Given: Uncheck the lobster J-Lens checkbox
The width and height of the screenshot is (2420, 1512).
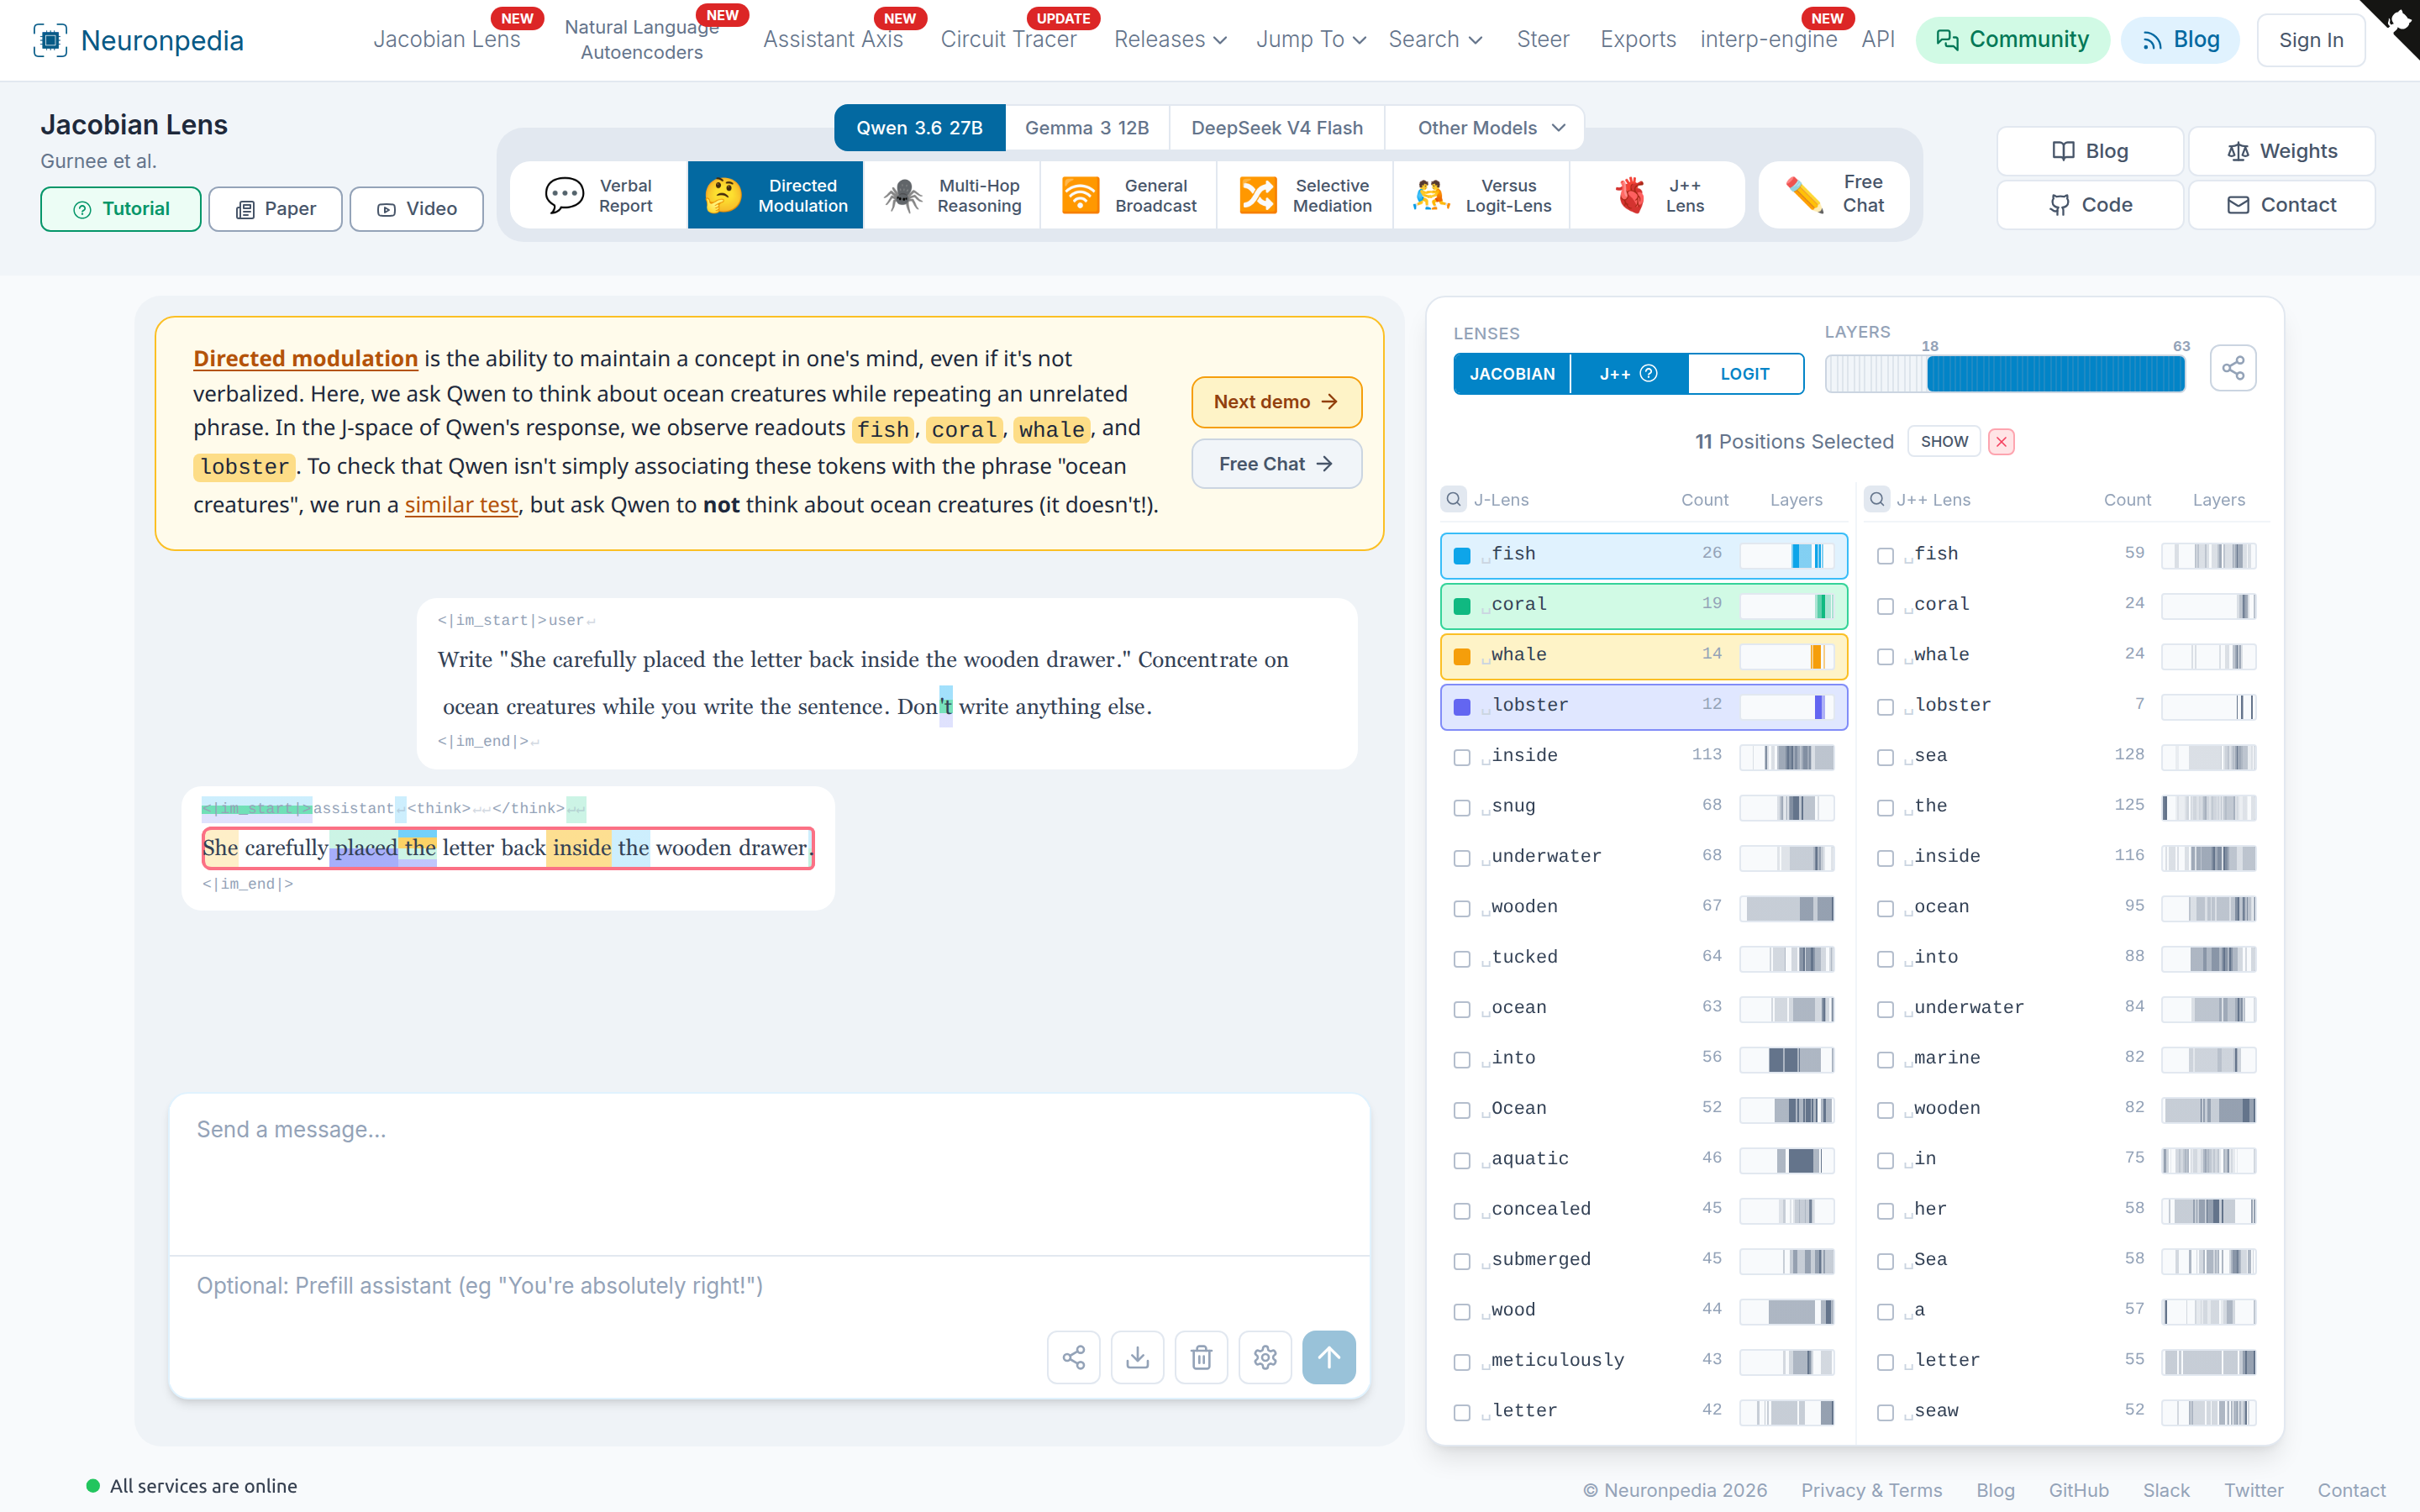Looking at the screenshot, I should point(1462,707).
